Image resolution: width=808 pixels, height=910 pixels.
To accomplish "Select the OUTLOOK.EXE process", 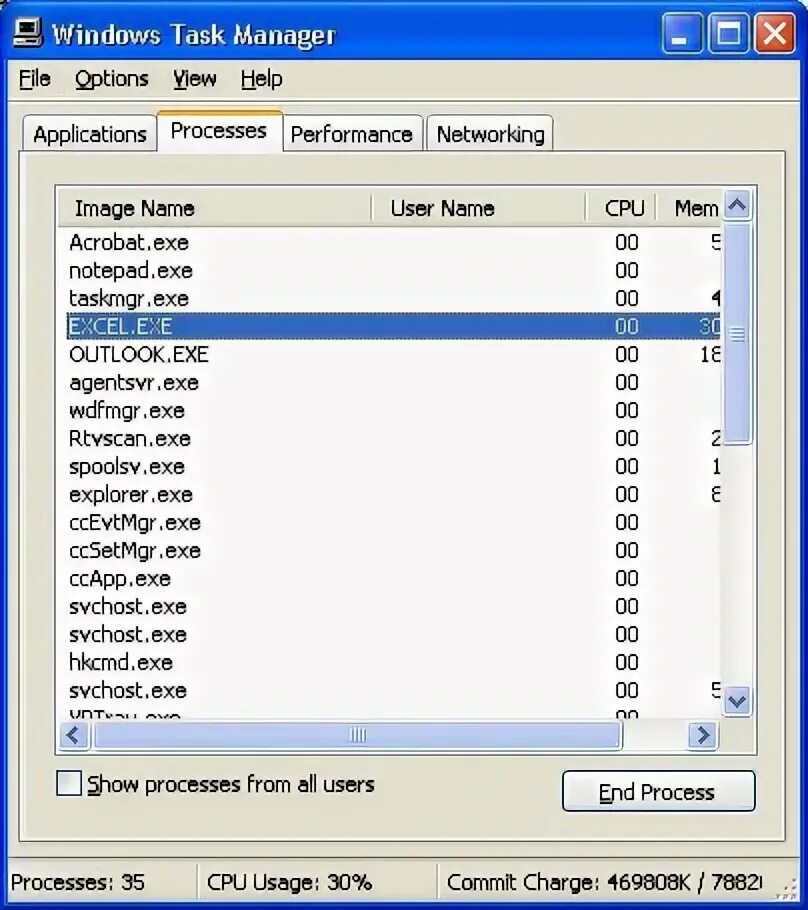I will tap(394, 354).
